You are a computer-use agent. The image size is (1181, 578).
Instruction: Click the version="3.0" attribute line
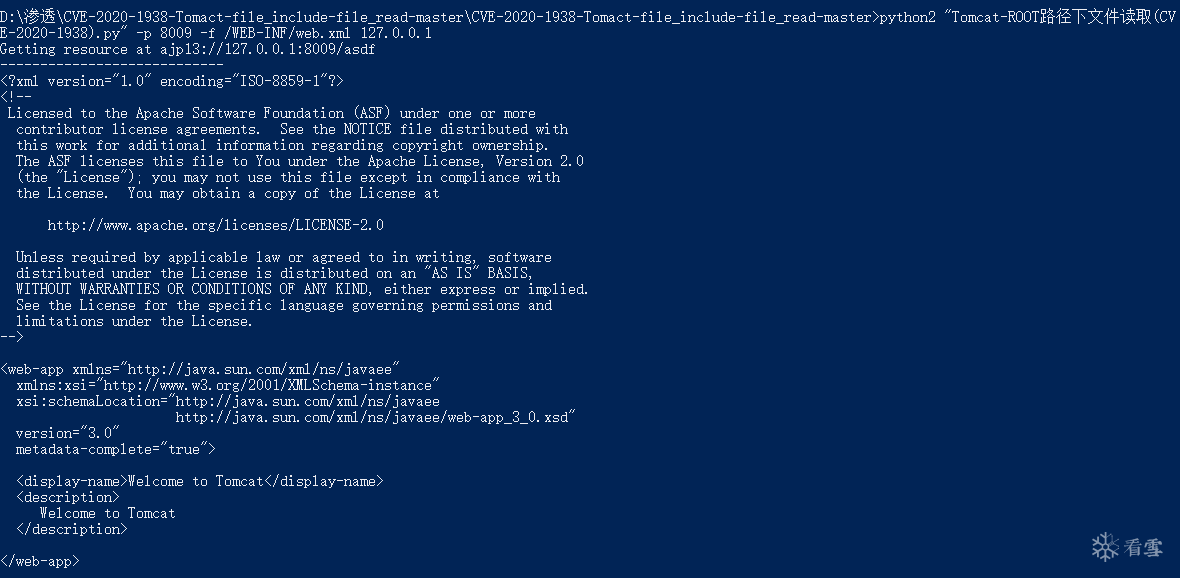[68, 433]
